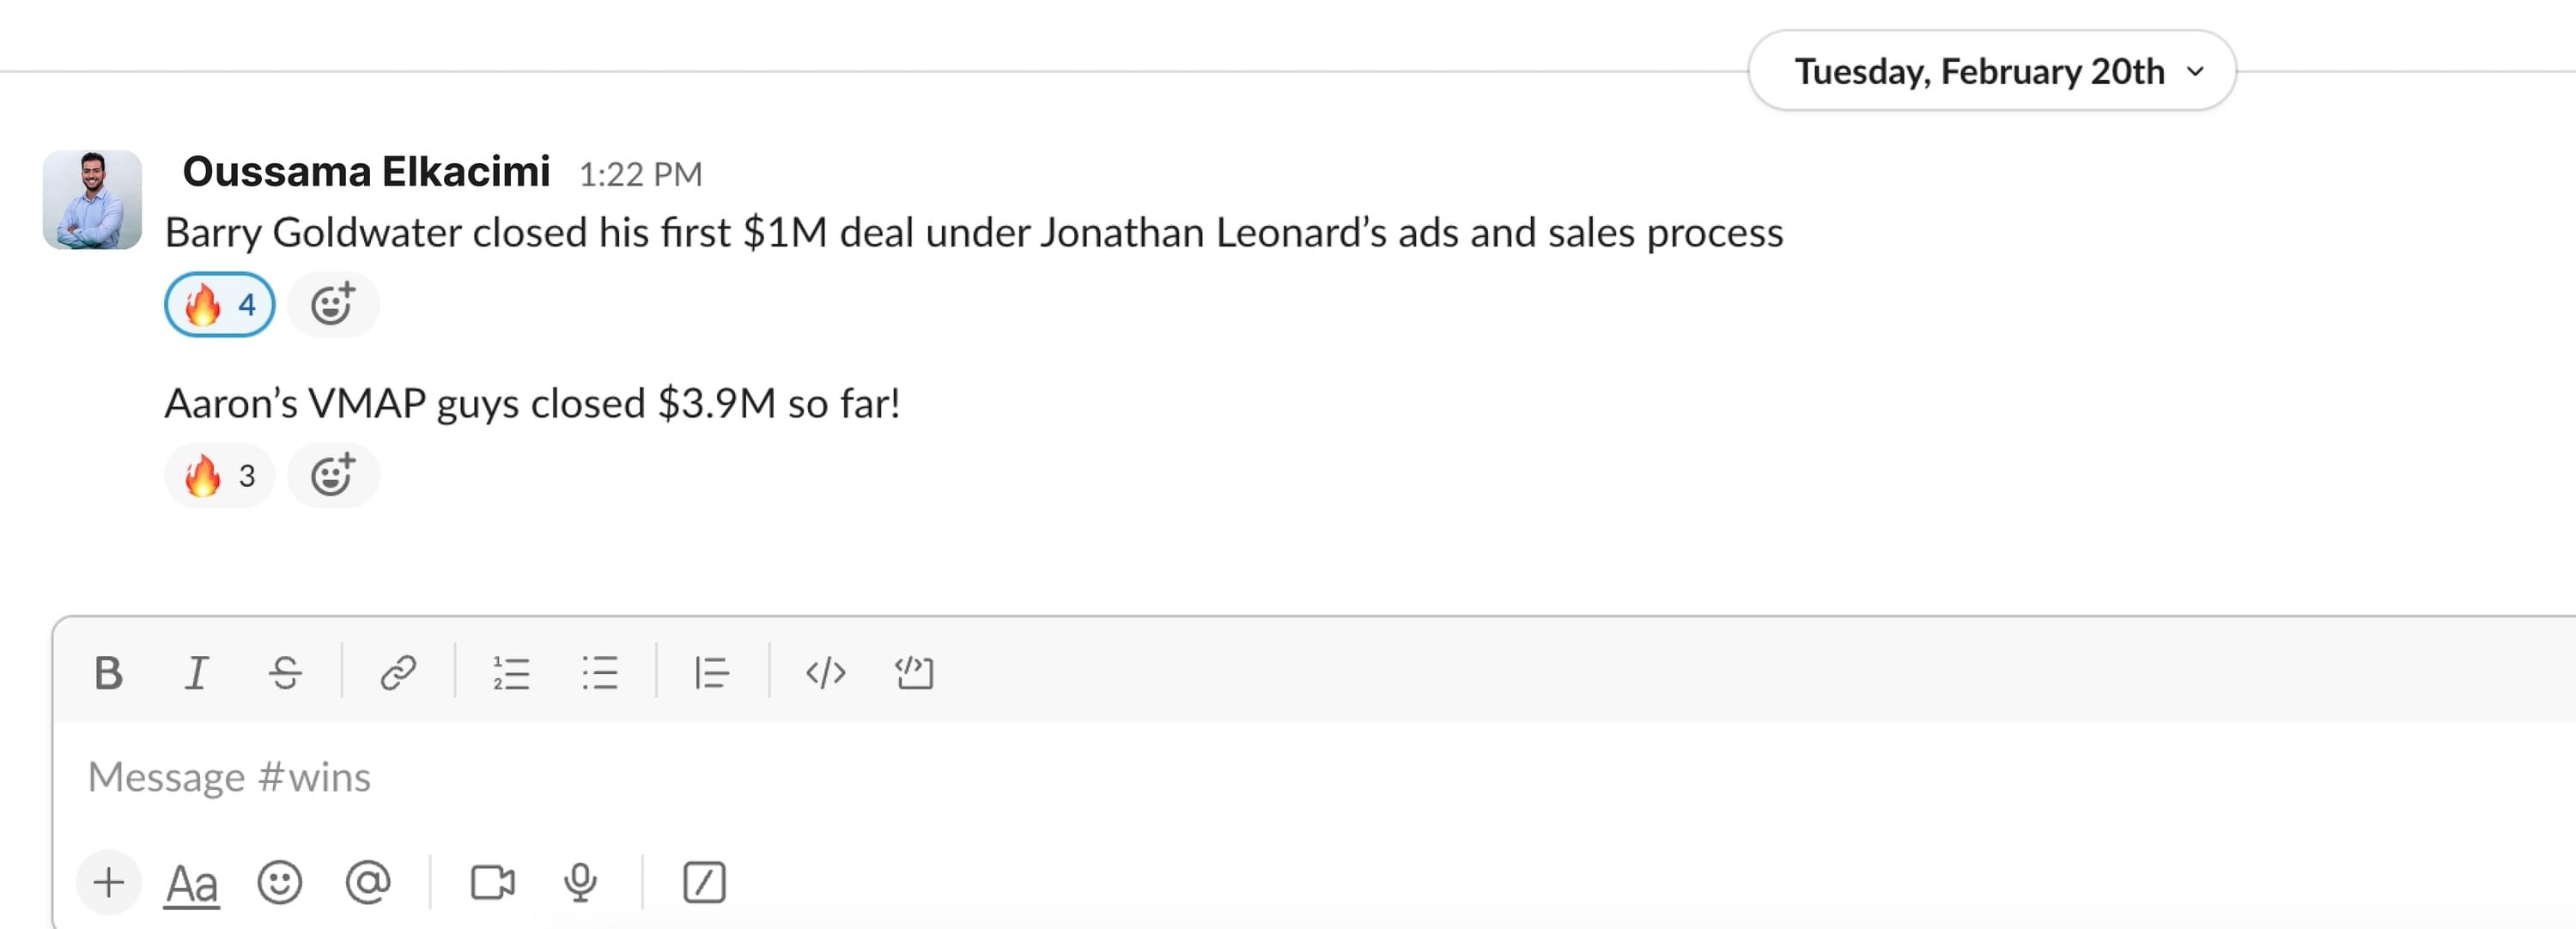The image size is (2576, 929).
Task: Format text as inline code
Action: (x=825, y=673)
